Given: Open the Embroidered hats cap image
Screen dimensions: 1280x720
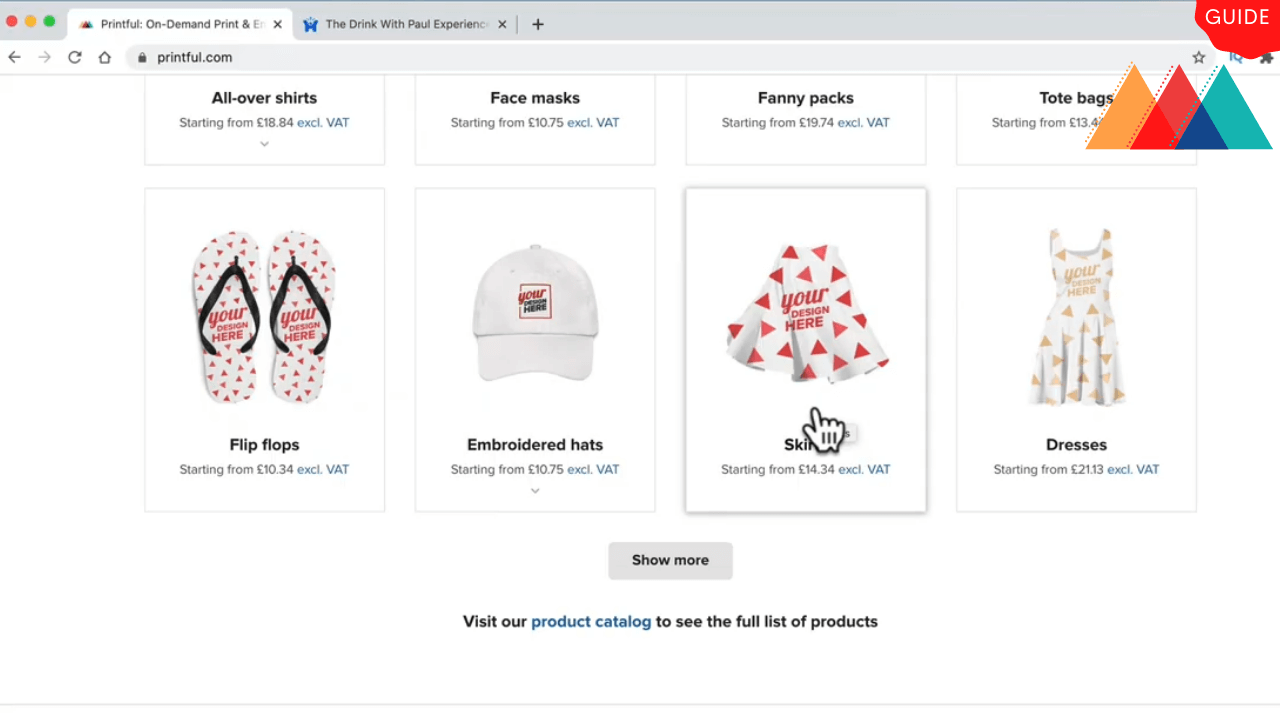Looking at the screenshot, I should click(535, 312).
